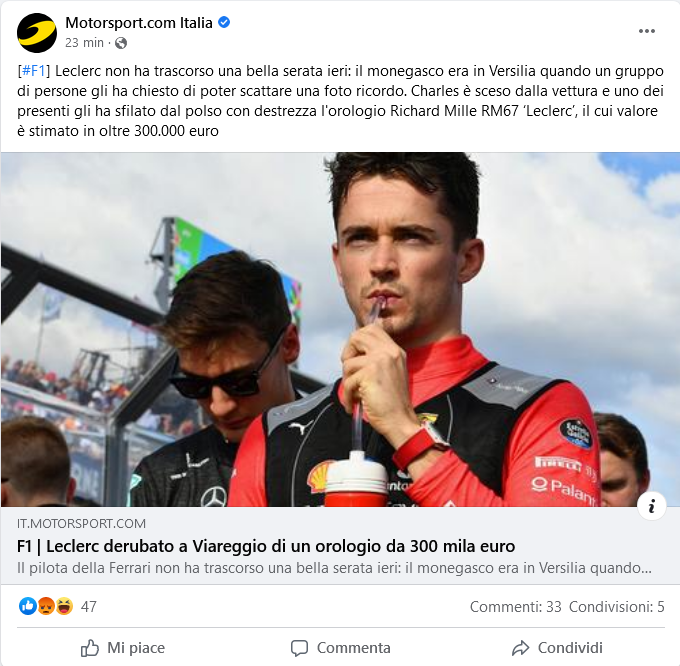Click the Mi piace button

click(123, 648)
